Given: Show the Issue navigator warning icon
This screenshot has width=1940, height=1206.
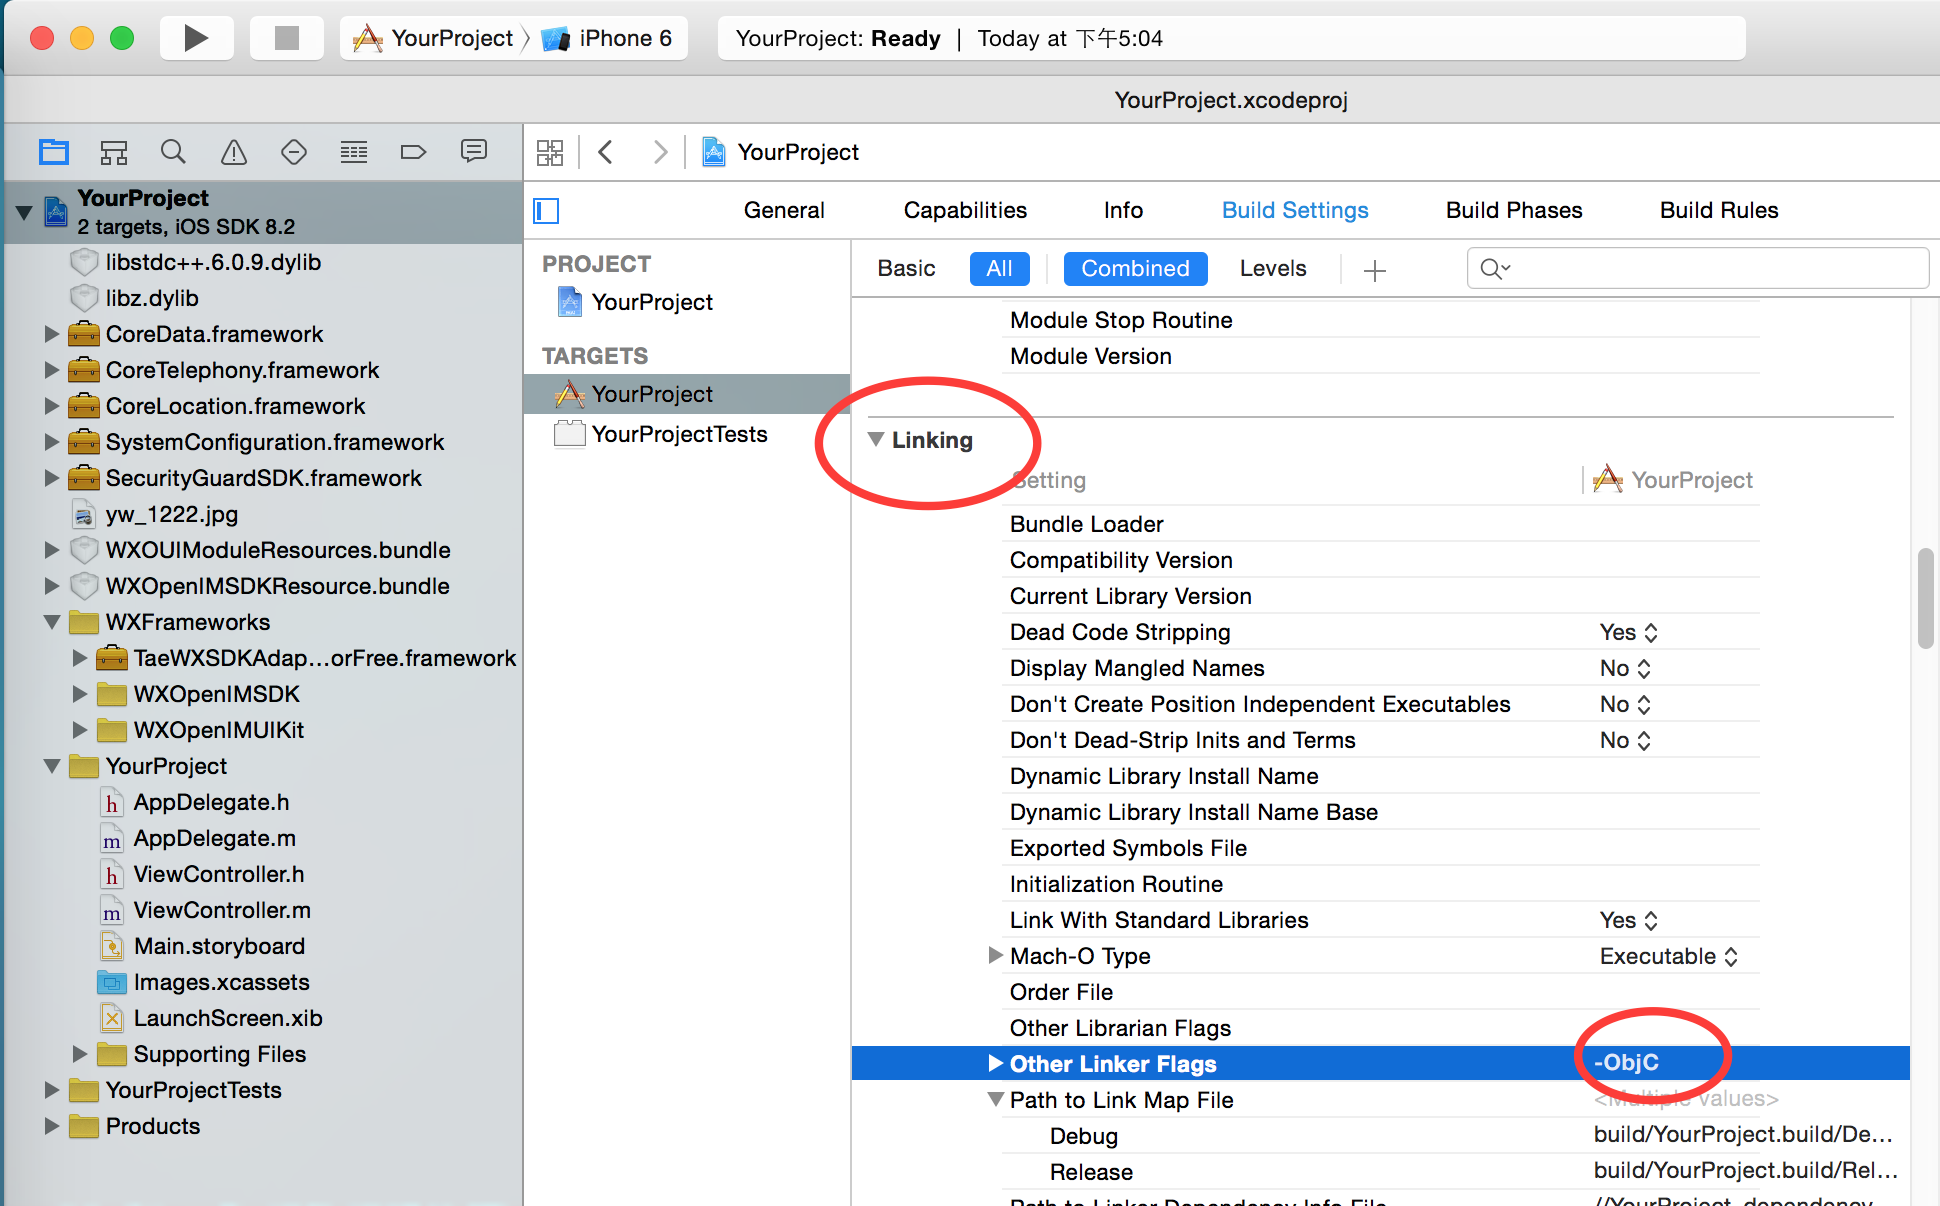Looking at the screenshot, I should click(233, 152).
